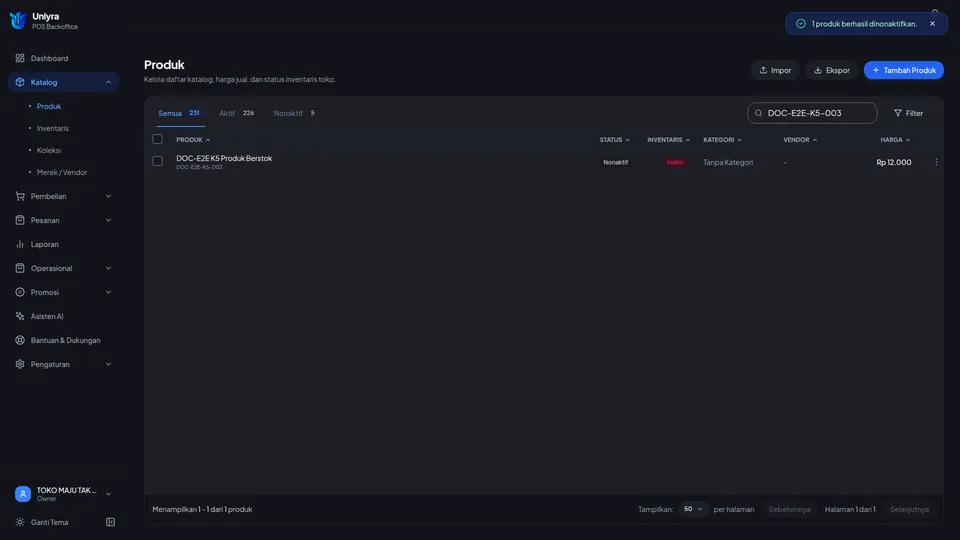This screenshot has width=960, height=540.
Task: Open Bantuan & Dukungan menu item
Action: click(x=64, y=340)
